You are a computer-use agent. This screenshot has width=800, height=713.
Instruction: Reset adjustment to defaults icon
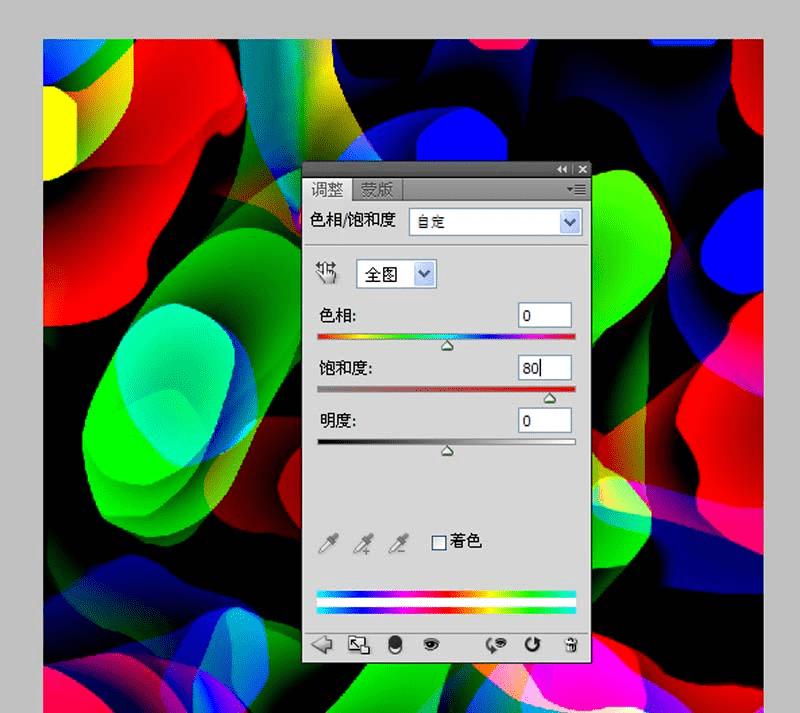point(532,645)
